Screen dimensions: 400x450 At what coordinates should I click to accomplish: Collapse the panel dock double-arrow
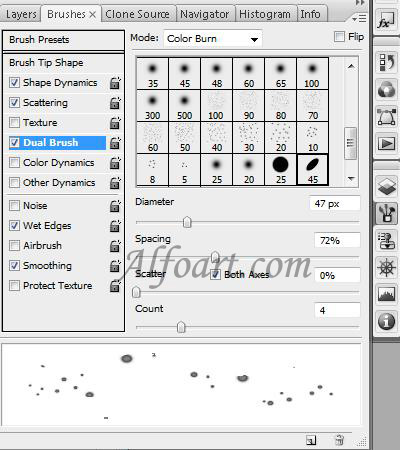360,3
